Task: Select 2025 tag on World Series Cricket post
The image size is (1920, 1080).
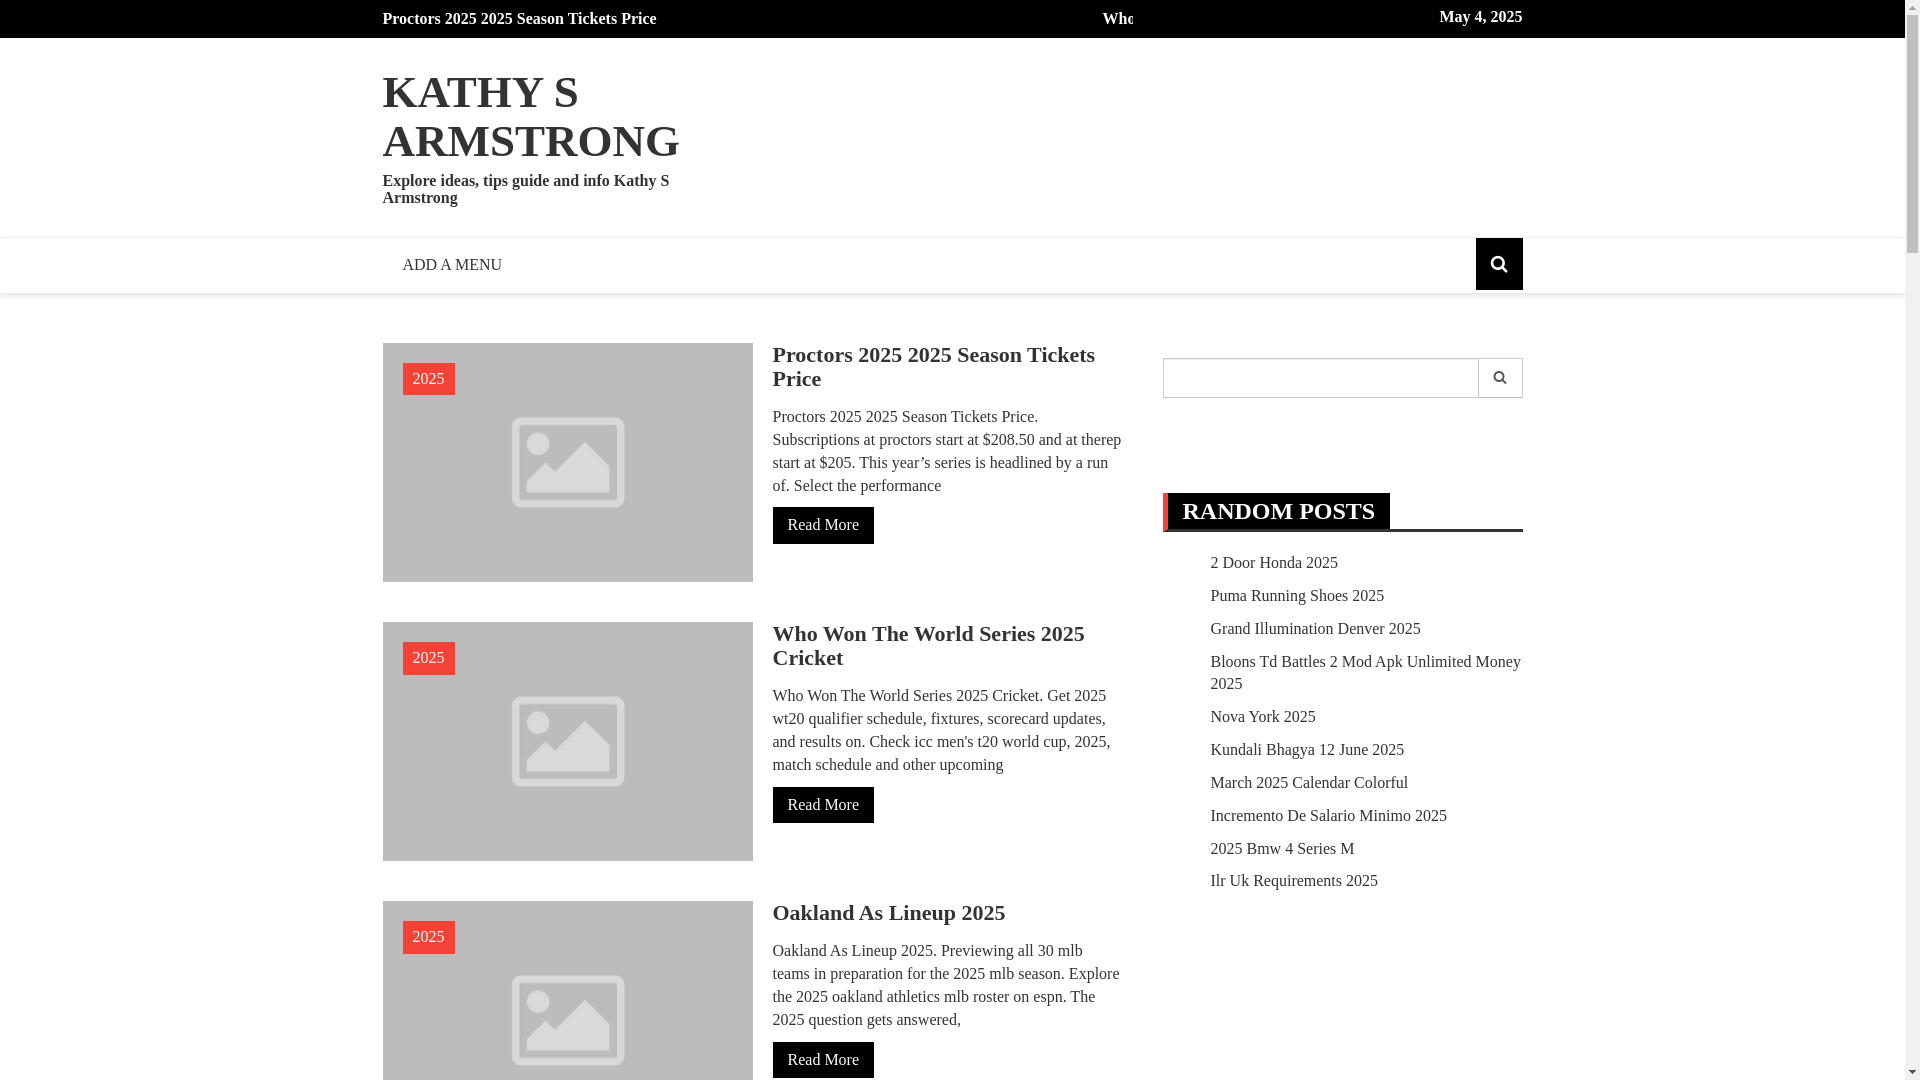Action: pyautogui.click(x=428, y=658)
